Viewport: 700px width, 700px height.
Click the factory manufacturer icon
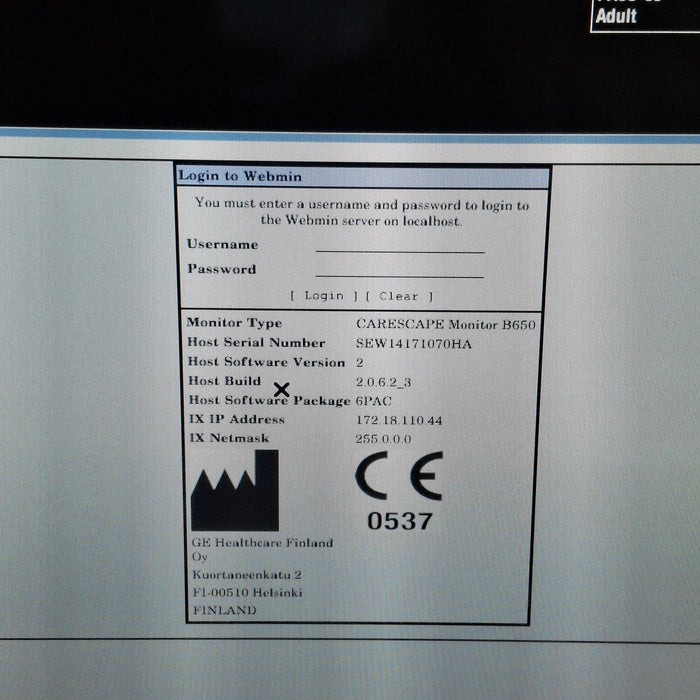(235, 491)
